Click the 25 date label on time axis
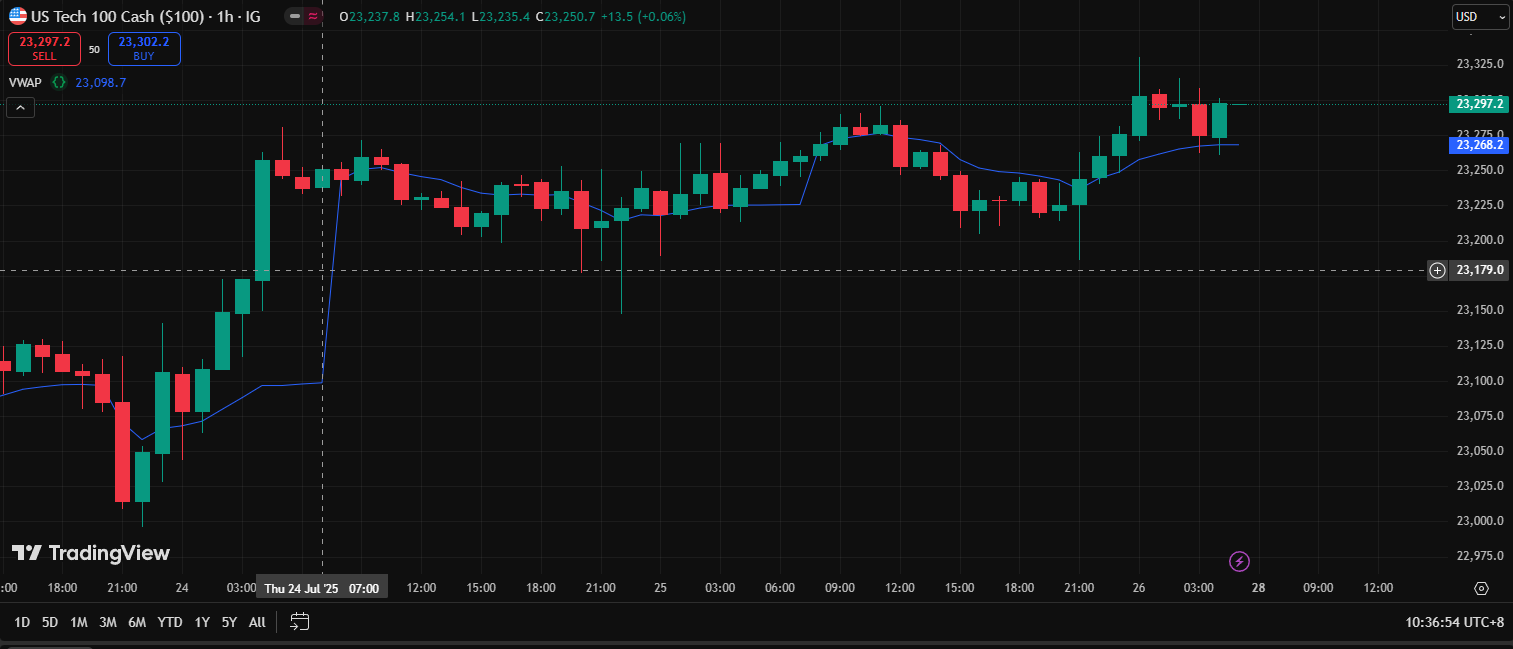The image size is (1513, 649). click(x=660, y=588)
